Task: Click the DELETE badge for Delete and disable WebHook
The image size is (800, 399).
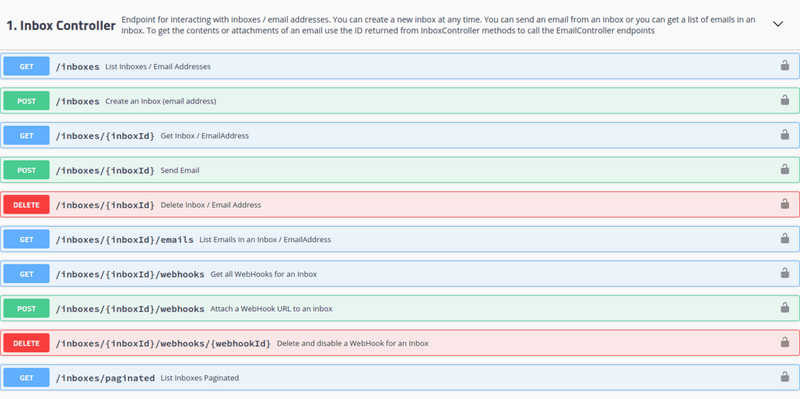Action: [x=27, y=343]
